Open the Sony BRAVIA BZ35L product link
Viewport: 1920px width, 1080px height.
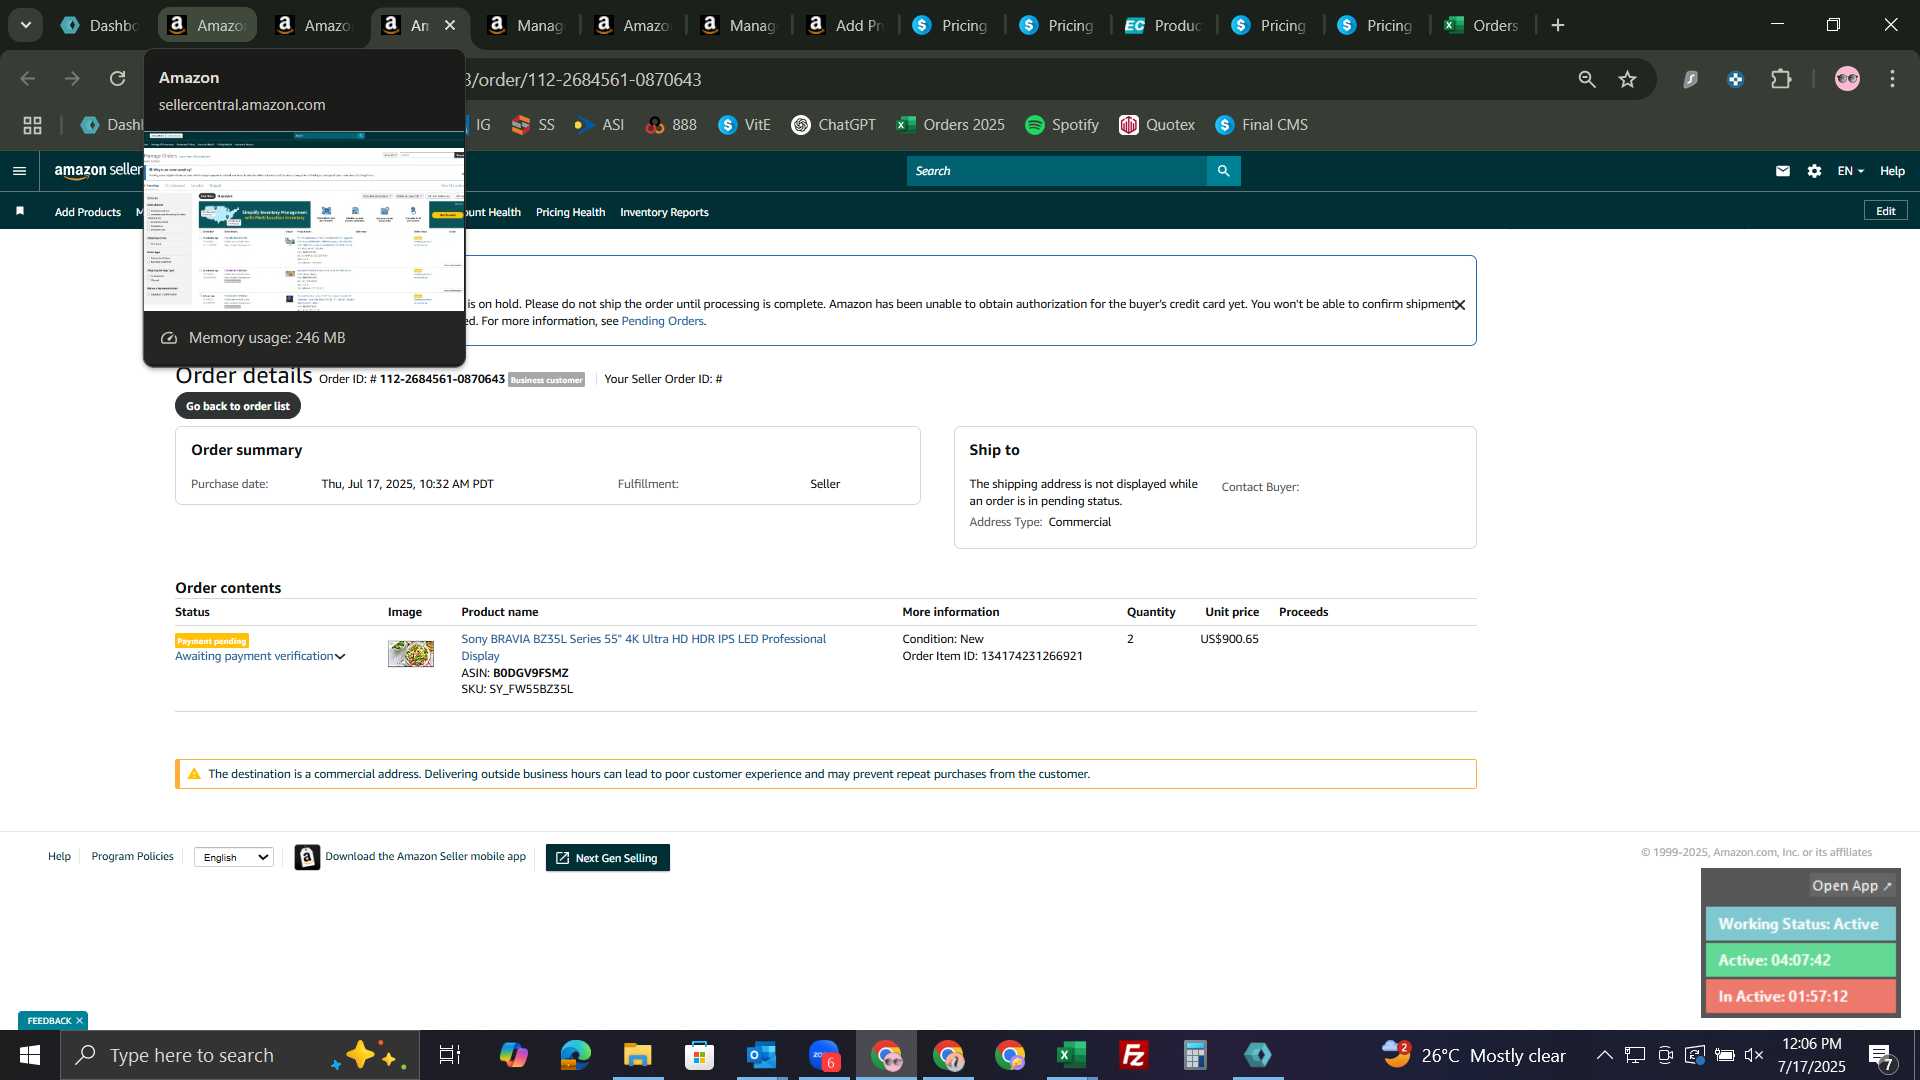[643, 647]
